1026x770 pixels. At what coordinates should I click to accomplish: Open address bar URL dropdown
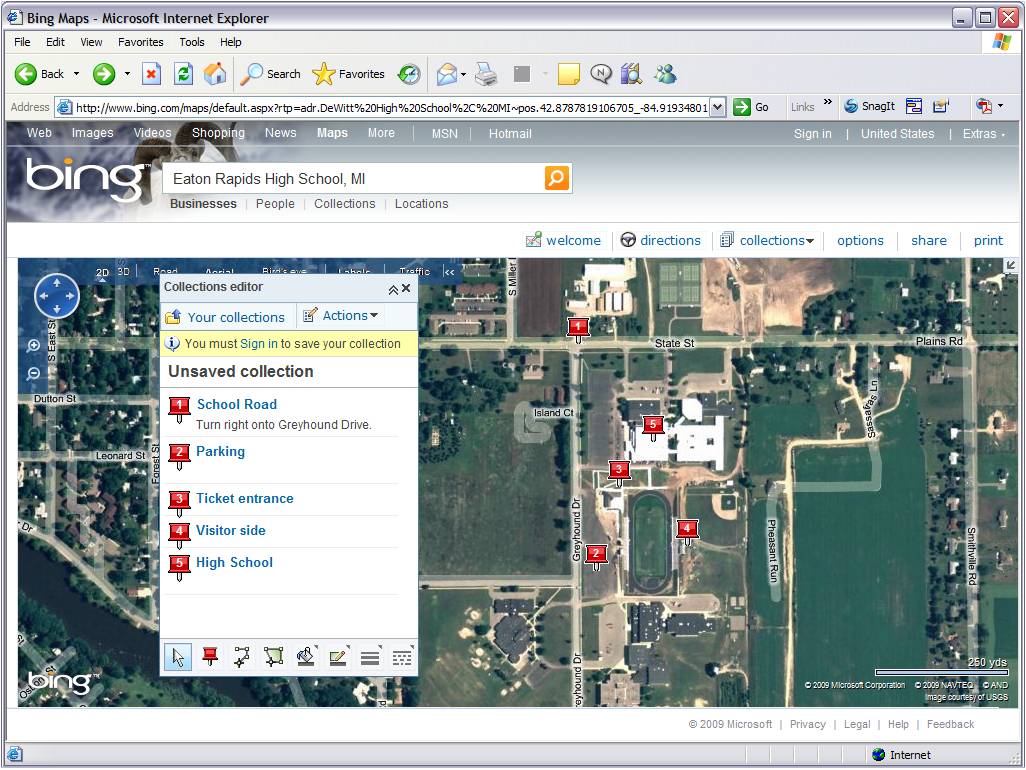(718, 107)
